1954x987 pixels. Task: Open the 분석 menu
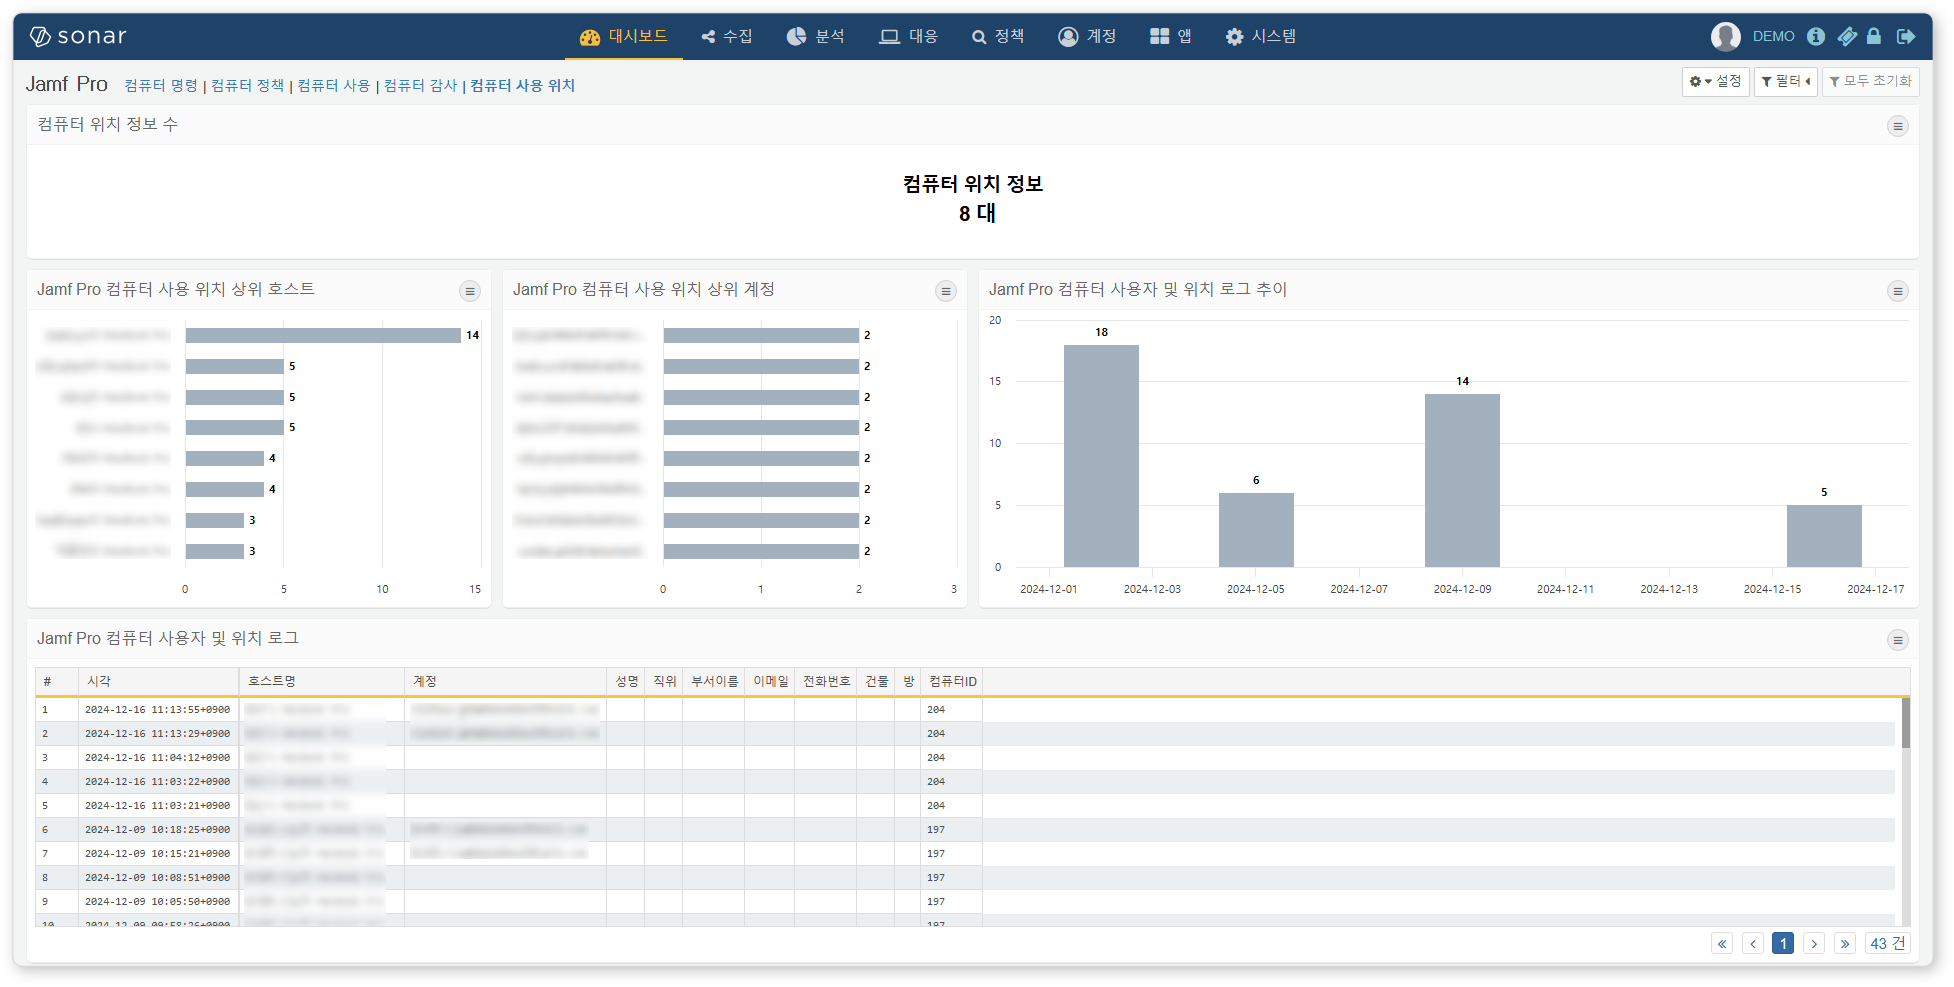pos(816,36)
